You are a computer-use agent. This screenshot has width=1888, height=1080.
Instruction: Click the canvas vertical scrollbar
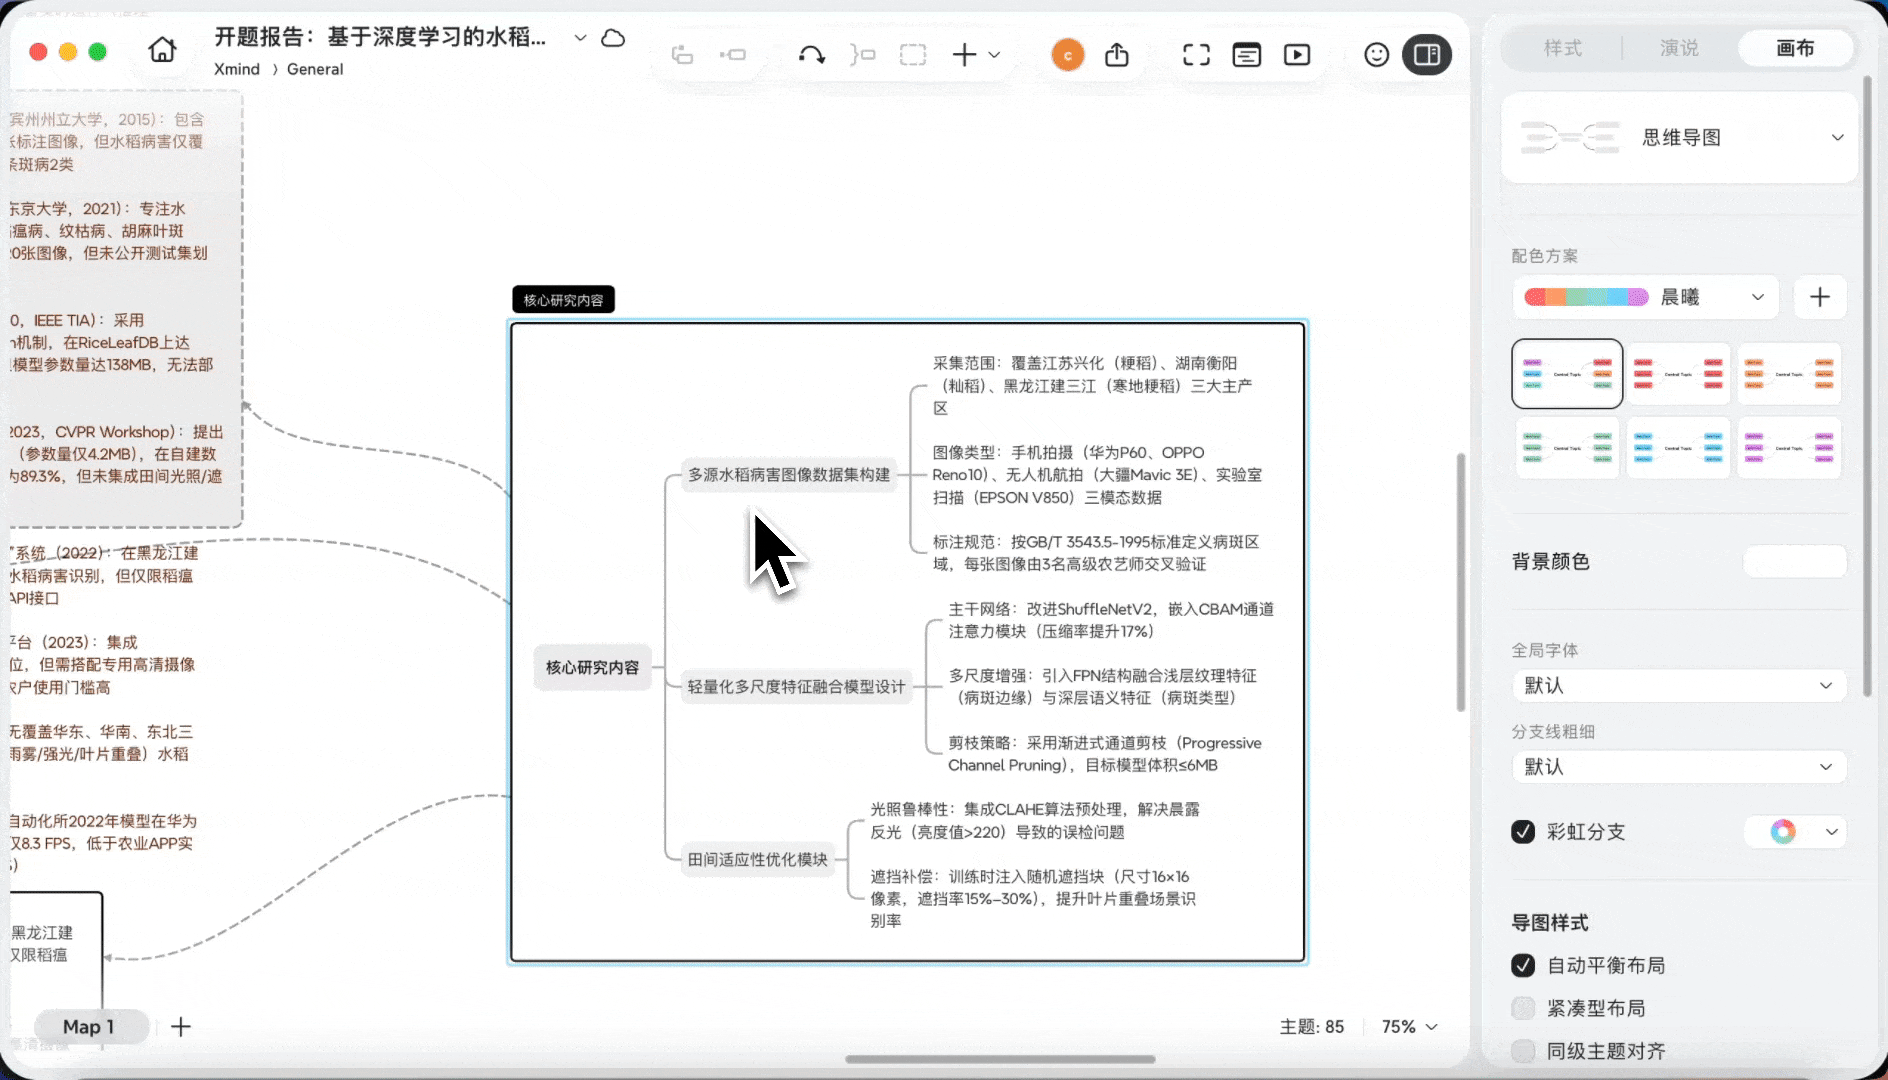[x=1460, y=582]
